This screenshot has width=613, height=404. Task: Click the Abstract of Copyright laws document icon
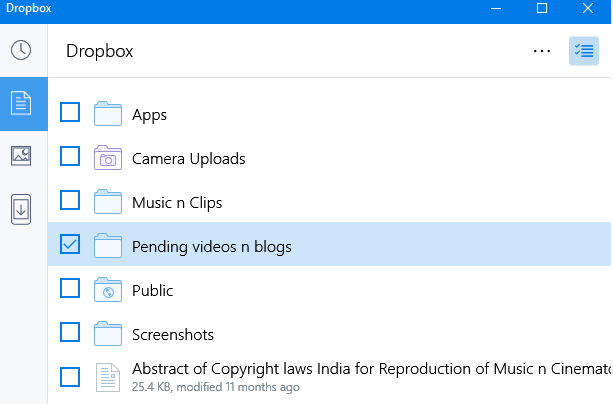coord(107,377)
